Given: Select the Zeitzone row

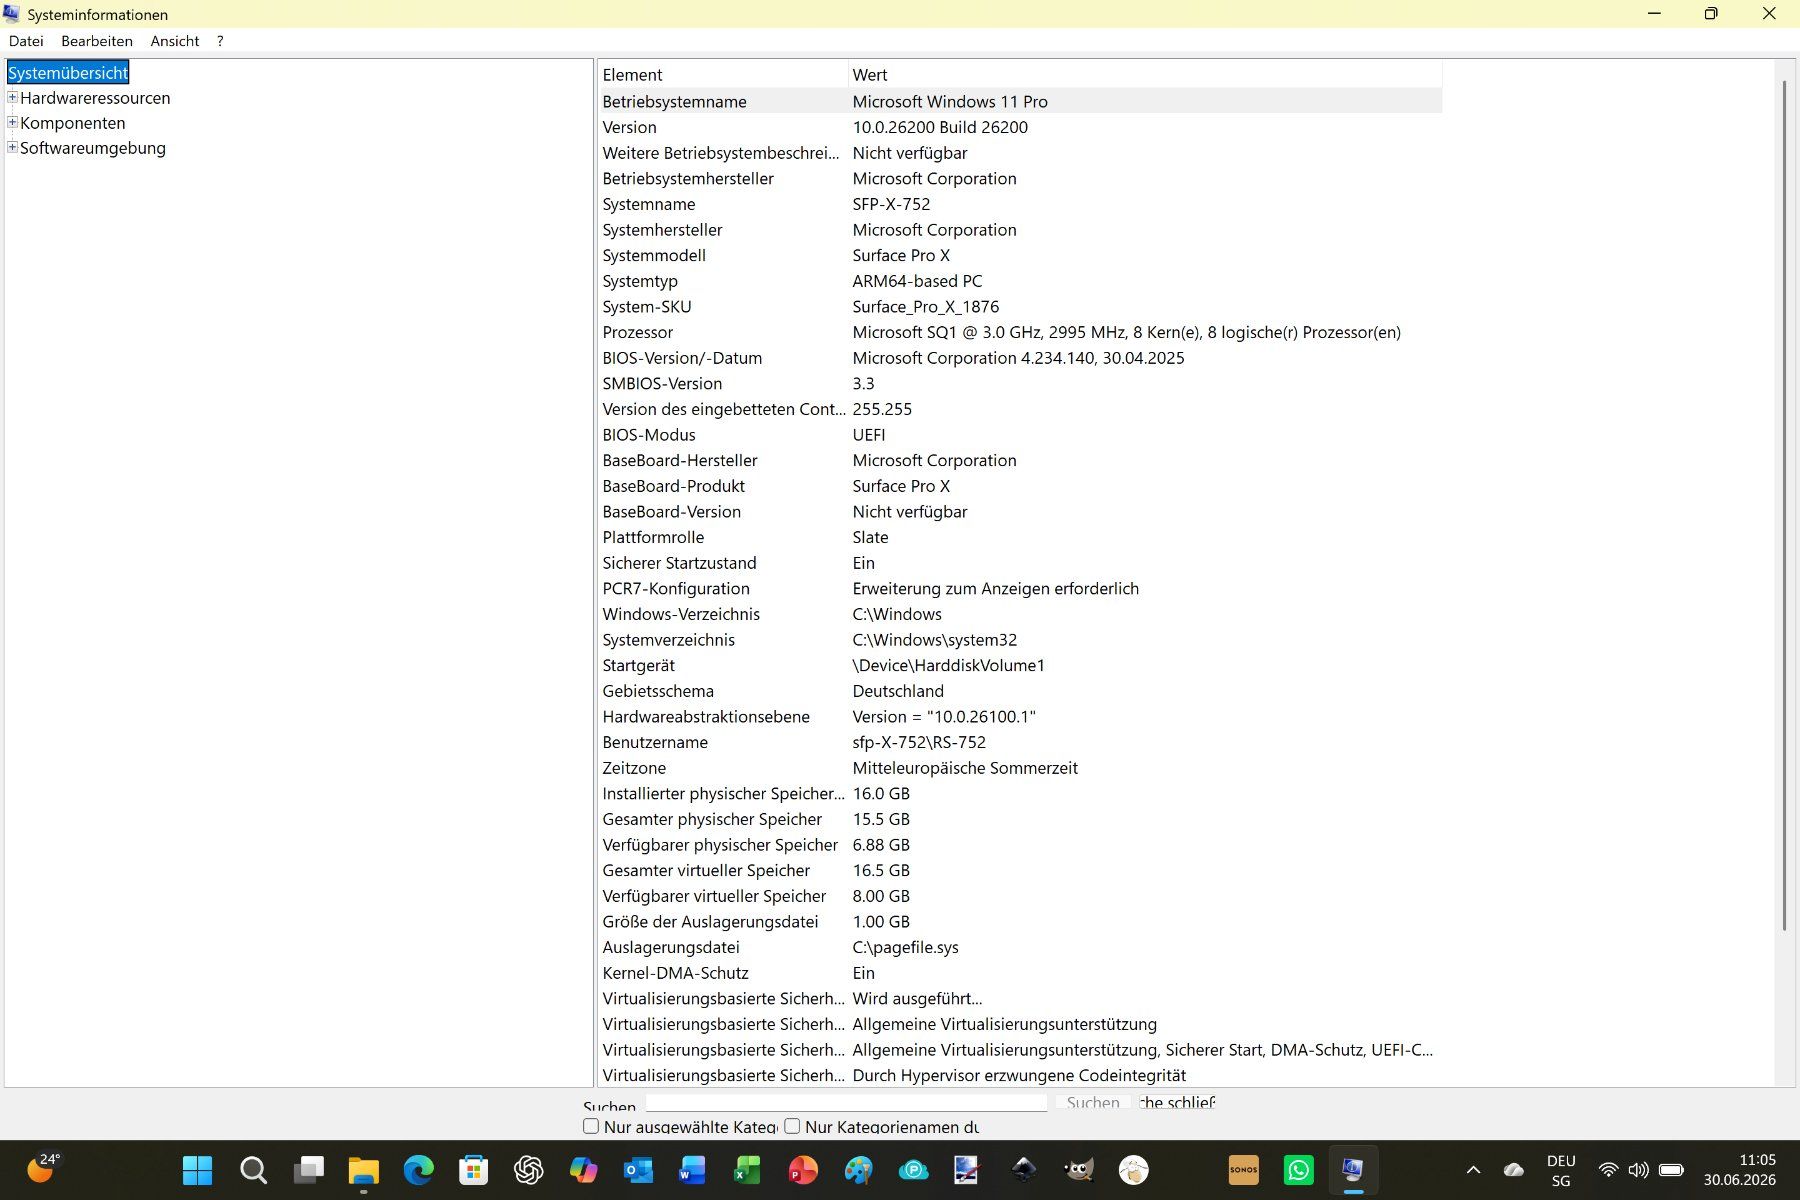Looking at the screenshot, I should click(1020, 768).
